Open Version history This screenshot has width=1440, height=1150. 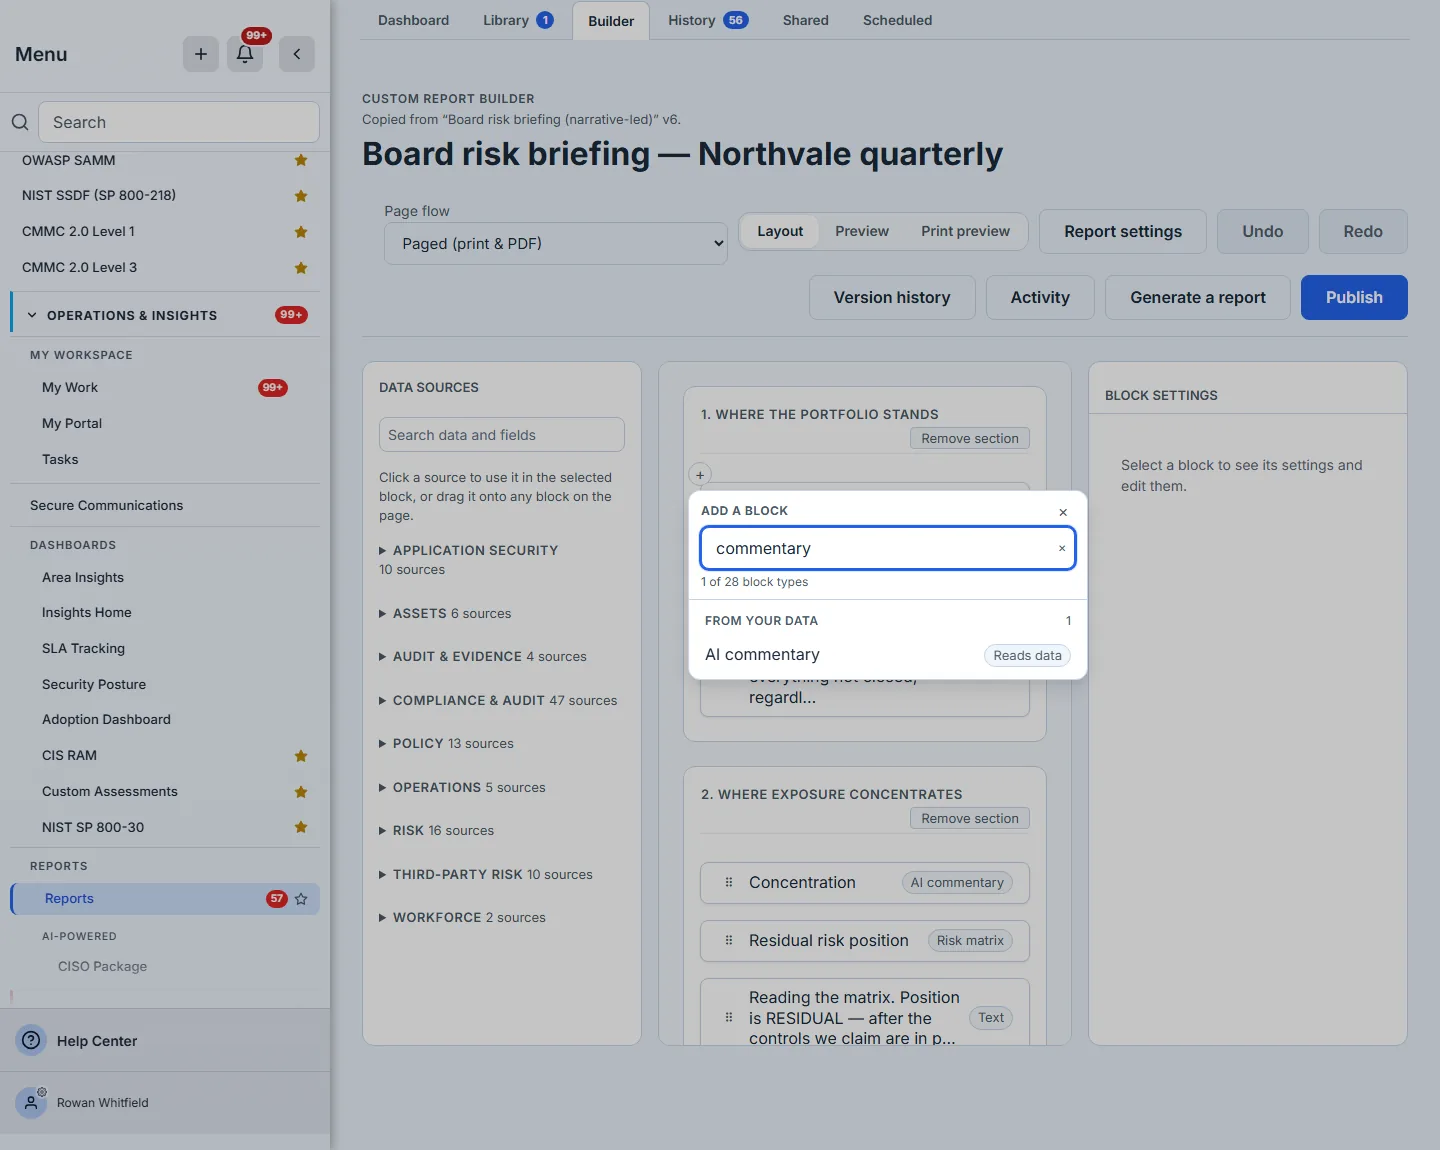[892, 297]
